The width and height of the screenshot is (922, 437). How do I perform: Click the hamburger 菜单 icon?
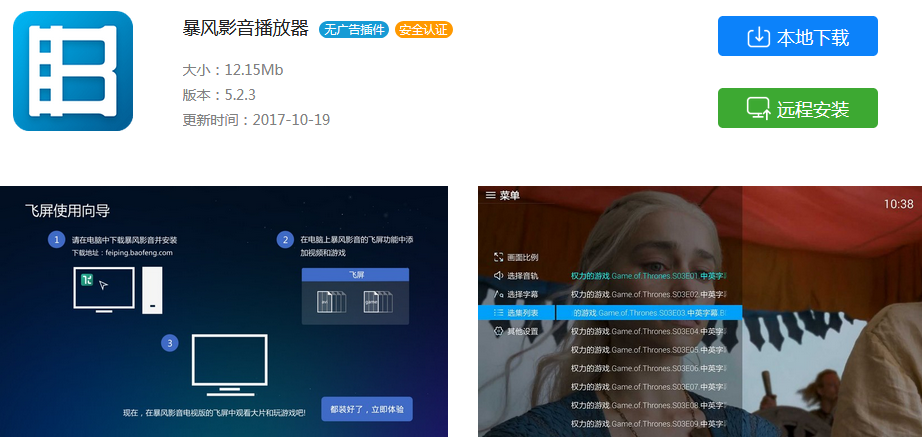coord(490,195)
